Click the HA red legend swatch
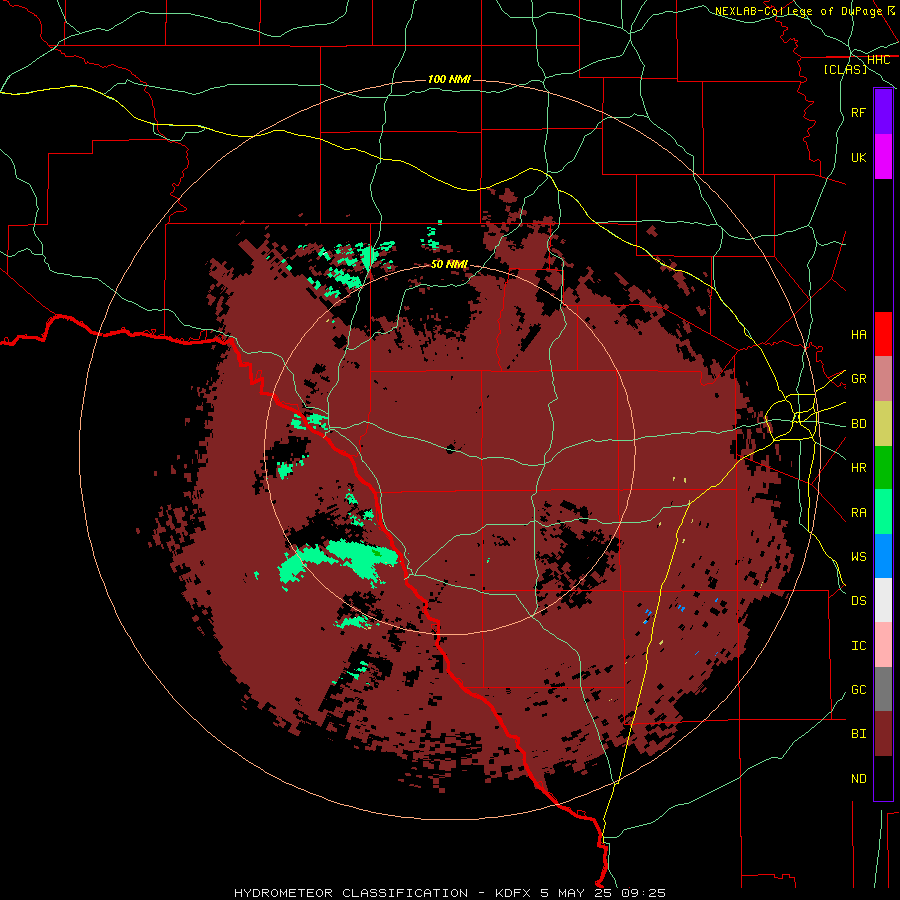The image size is (900, 900). coord(883,334)
